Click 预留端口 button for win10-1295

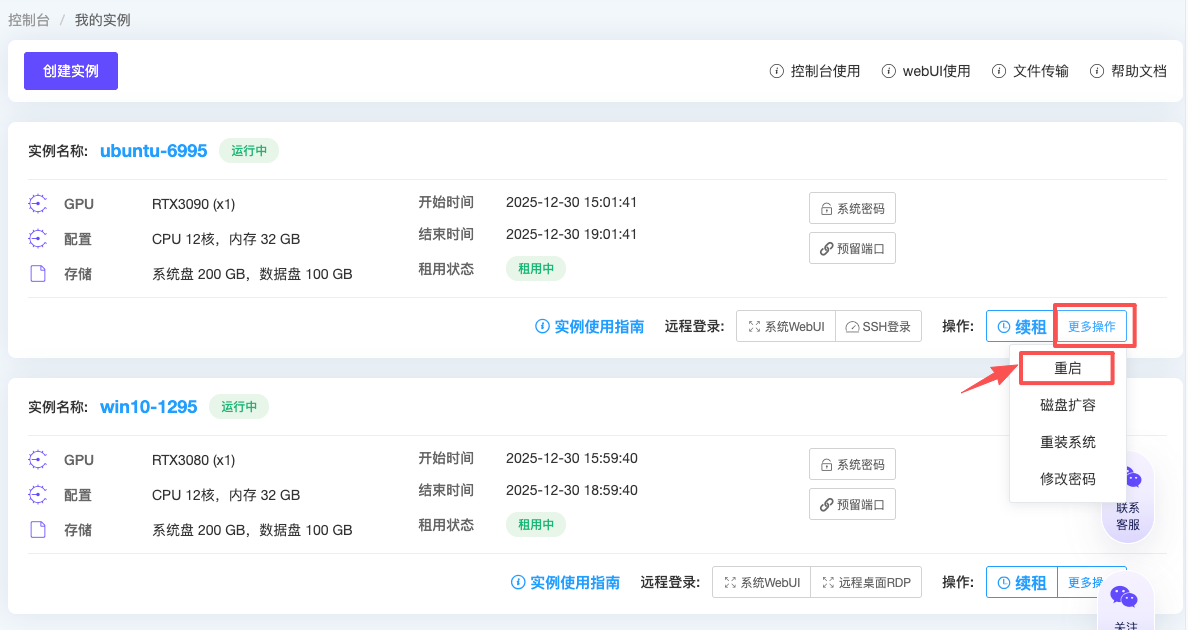[x=852, y=504]
